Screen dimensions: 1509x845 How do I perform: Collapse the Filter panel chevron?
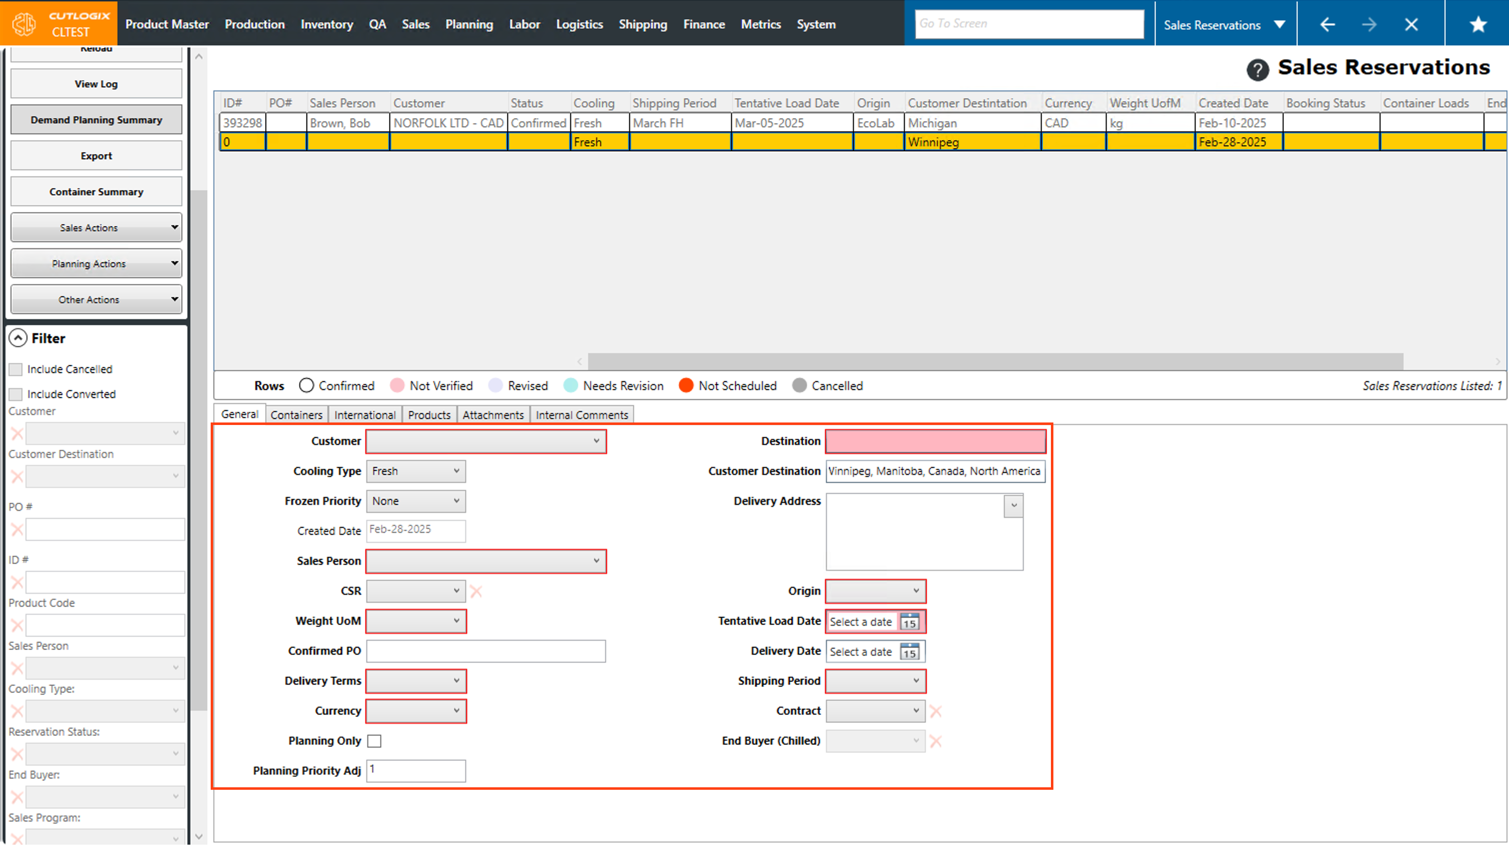click(x=18, y=339)
